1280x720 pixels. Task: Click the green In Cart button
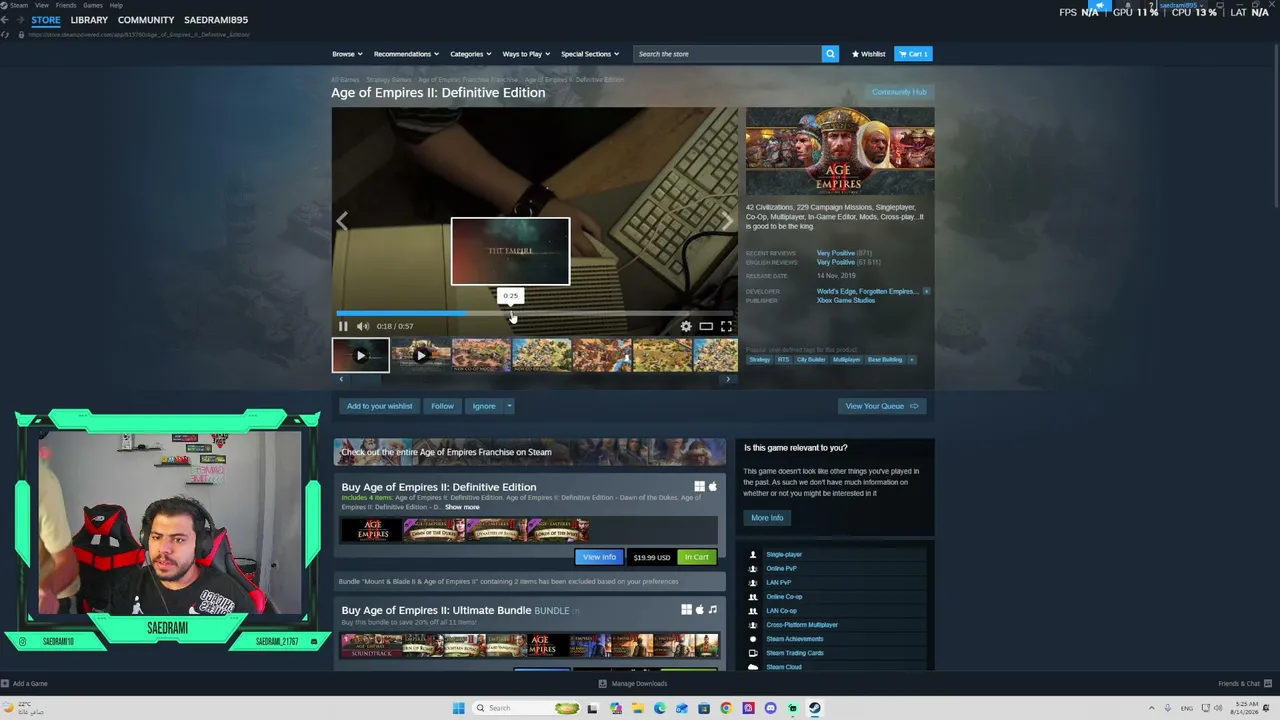point(697,557)
